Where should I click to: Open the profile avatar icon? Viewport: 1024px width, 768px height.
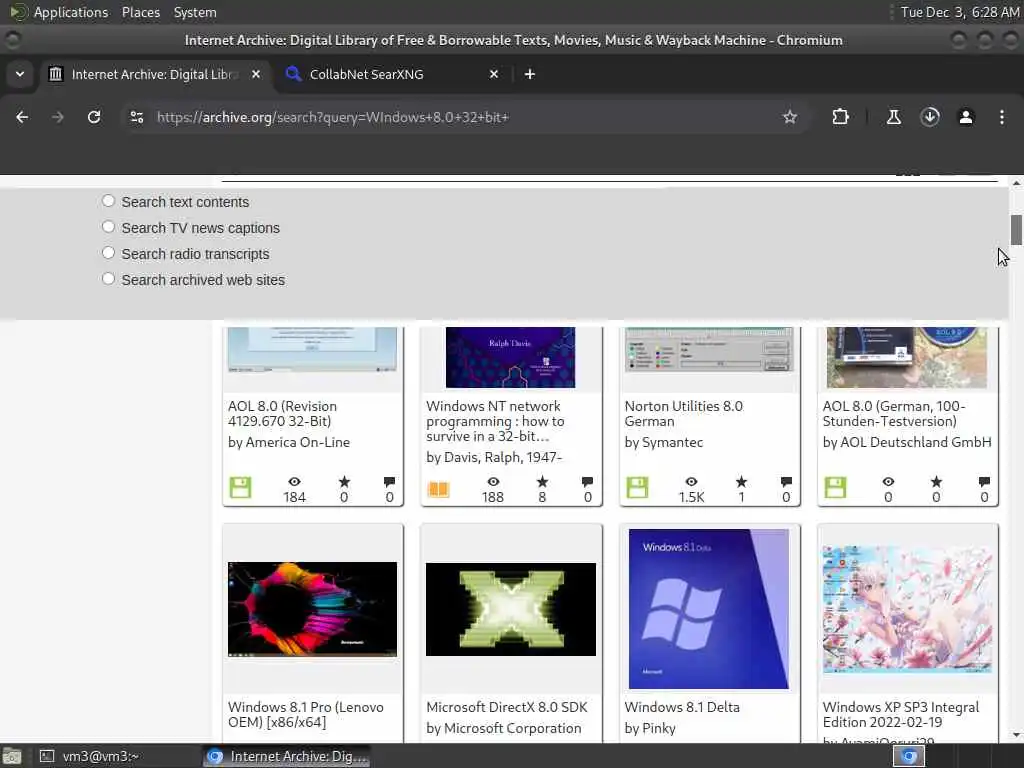pos(966,117)
